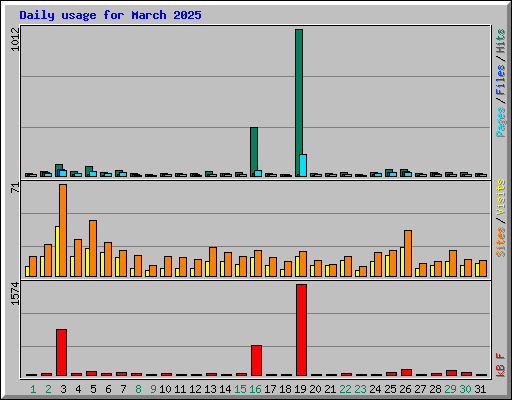Click day label 24 on the x-axis

coord(375,389)
